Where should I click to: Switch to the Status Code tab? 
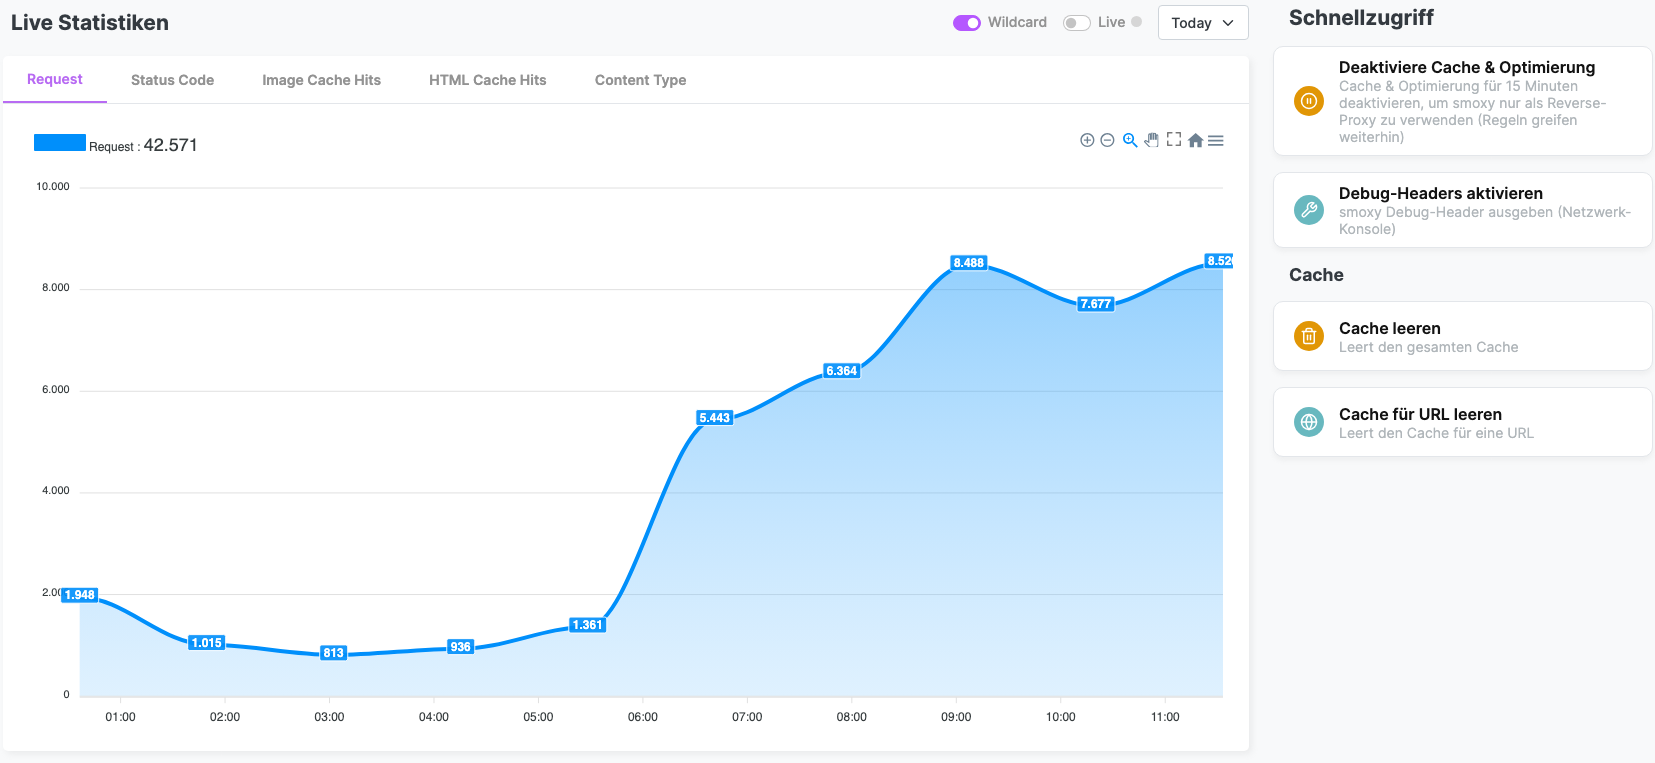coord(172,80)
